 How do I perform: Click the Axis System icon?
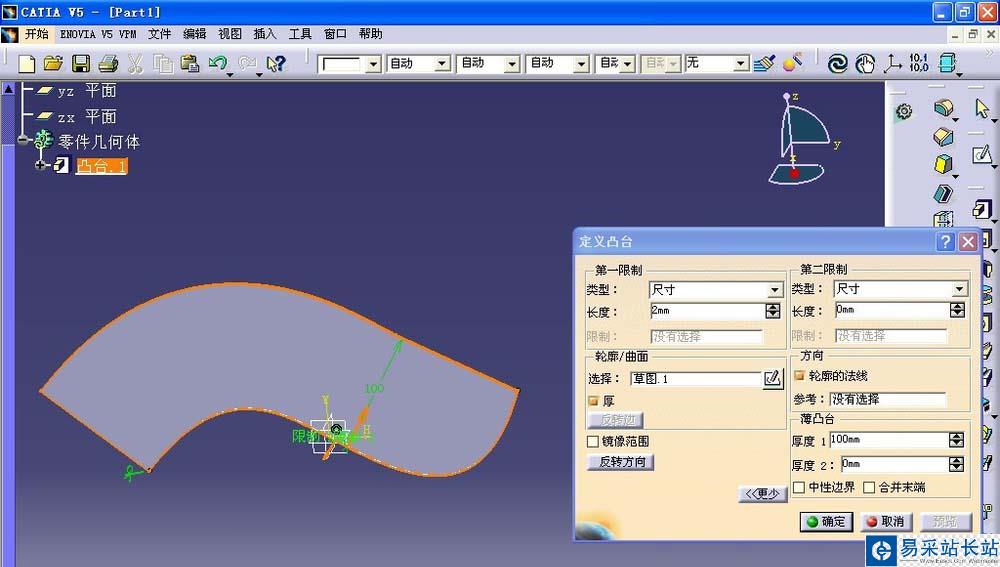coord(892,63)
